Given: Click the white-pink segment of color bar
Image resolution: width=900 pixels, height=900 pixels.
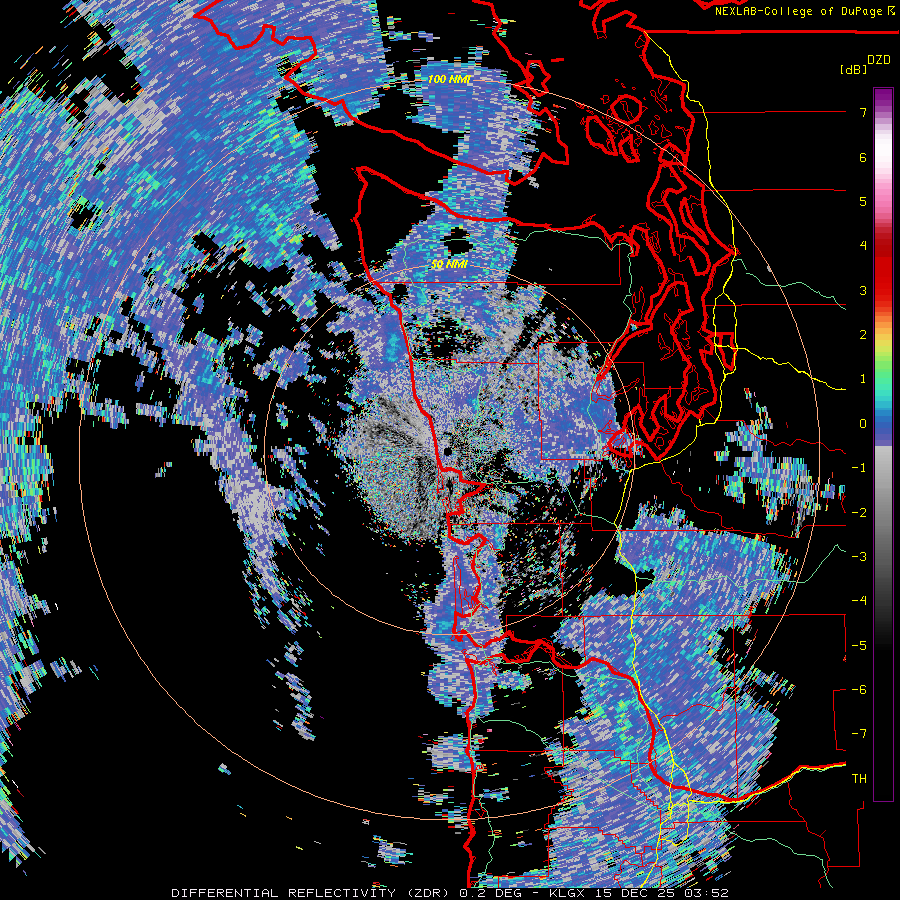Looking at the screenshot, I should click(x=883, y=158).
